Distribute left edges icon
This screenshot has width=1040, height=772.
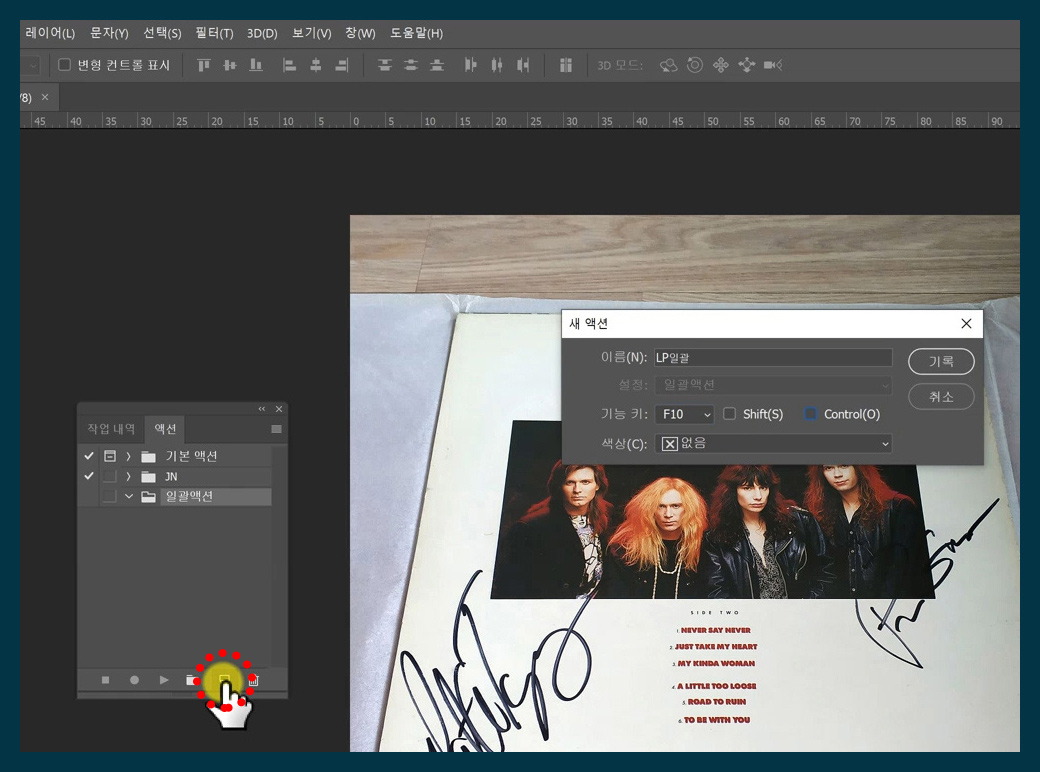470,65
